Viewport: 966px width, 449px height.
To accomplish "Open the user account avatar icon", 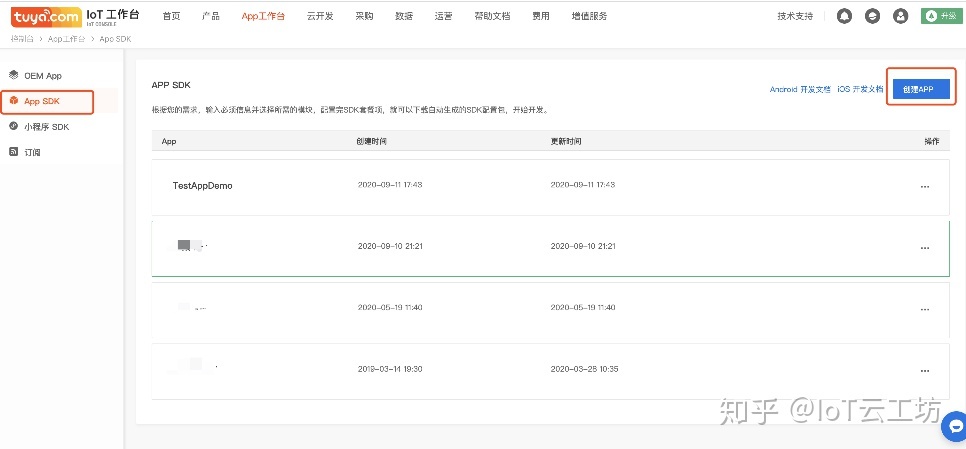I will pyautogui.click(x=900, y=16).
